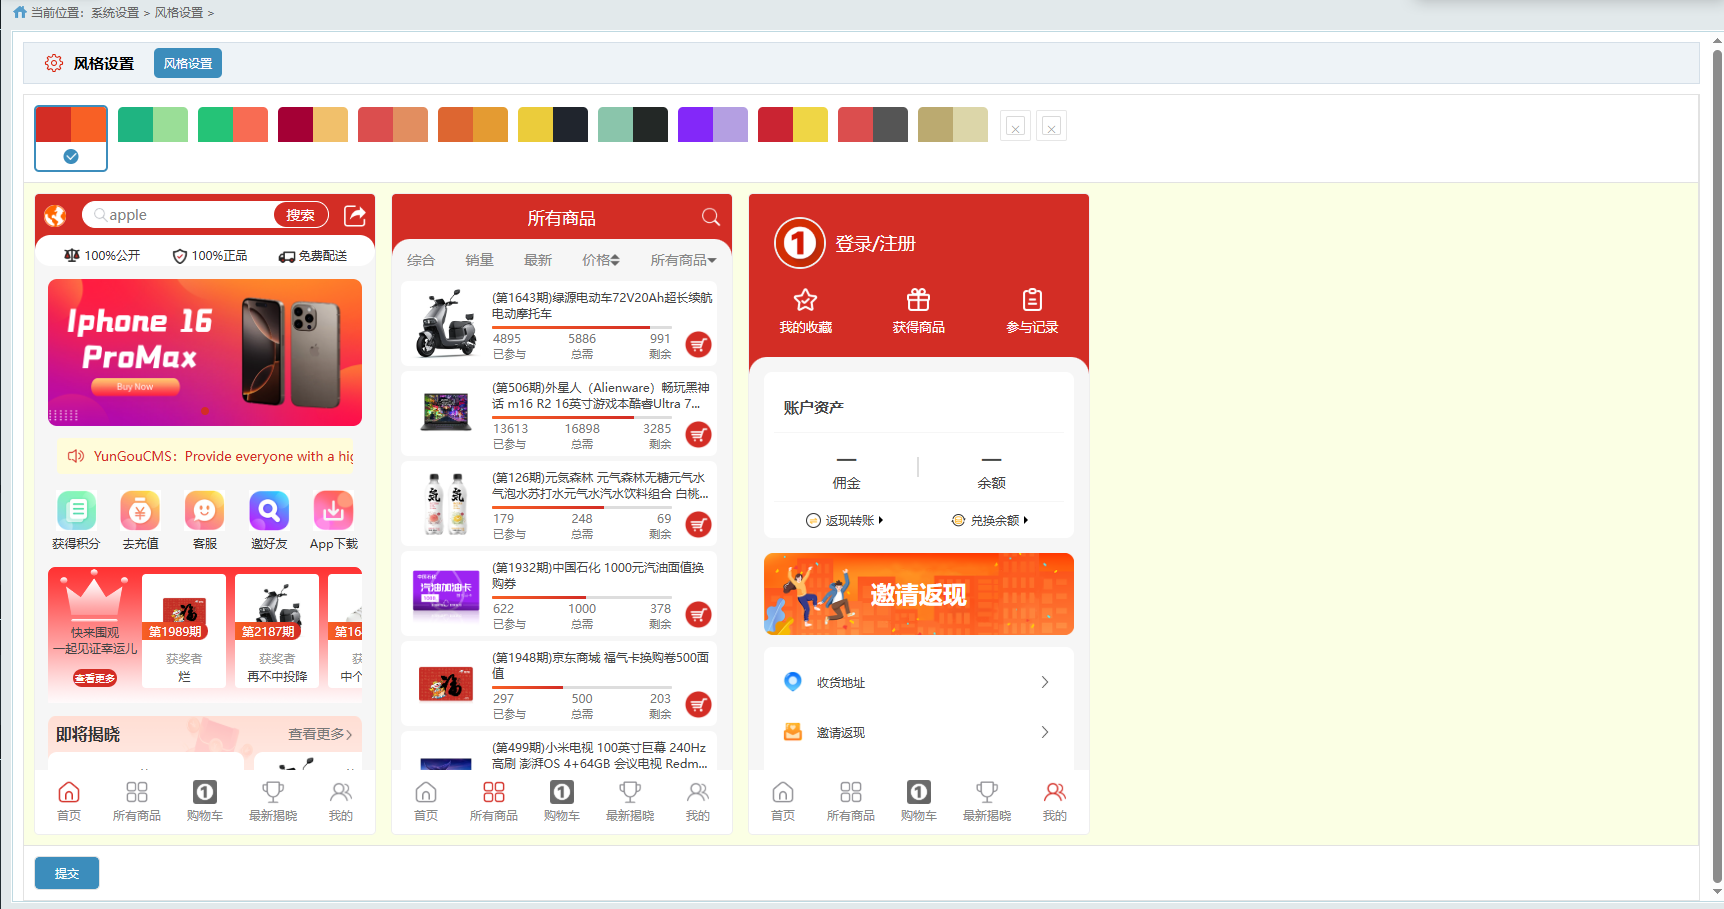This screenshot has height=909, width=1724.
Task: Open the App下载 download icon
Action: click(334, 511)
